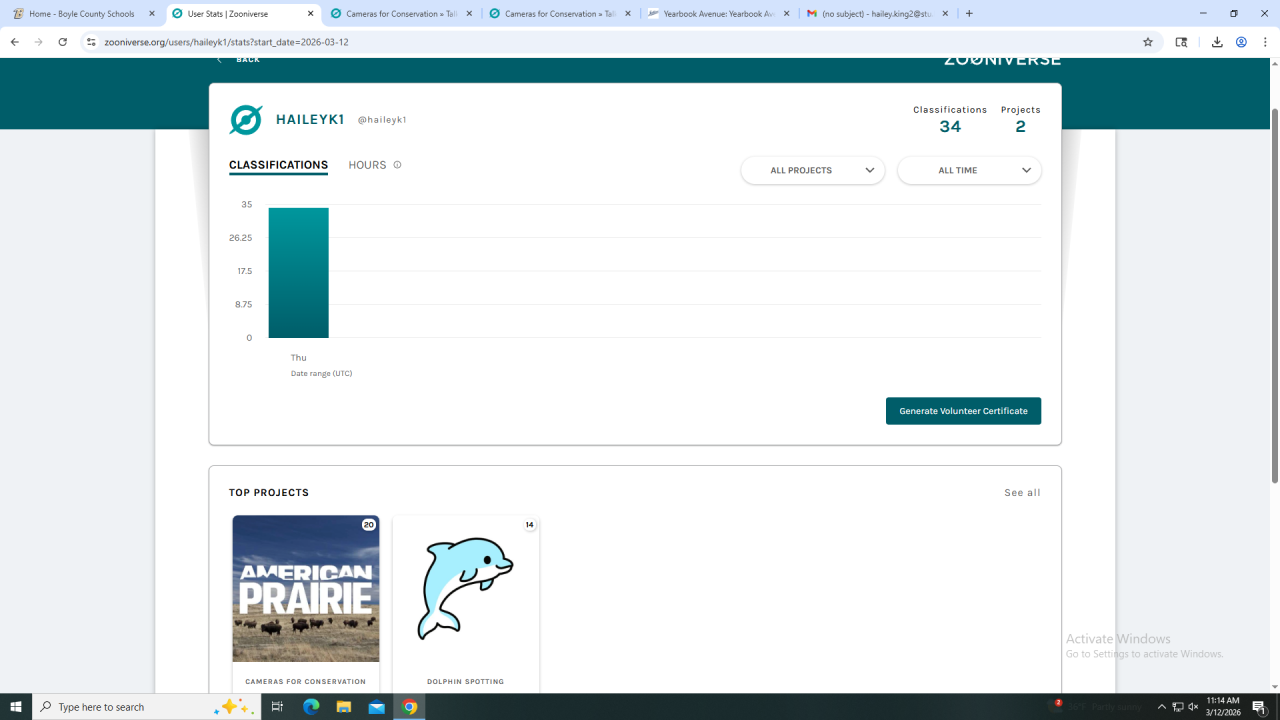Switch to the Yearbook Avenue browser tab
This screenshot has width=1280, height=720.
[720, 14]
